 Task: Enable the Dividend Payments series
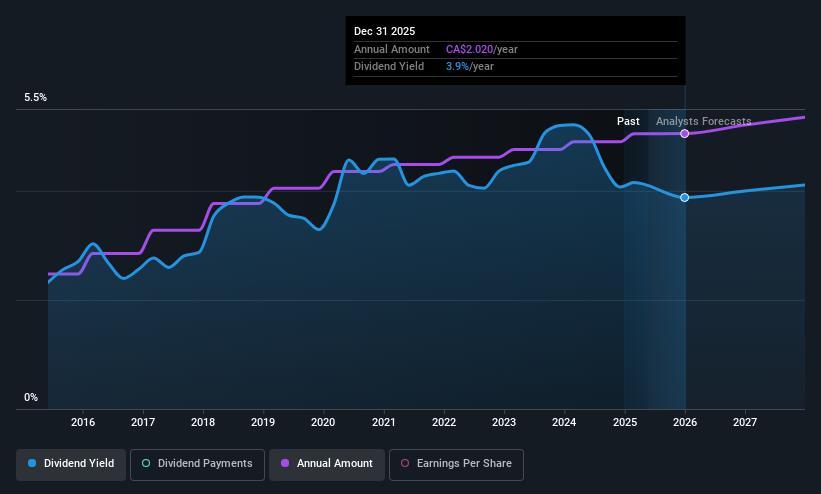pos(197,464)
